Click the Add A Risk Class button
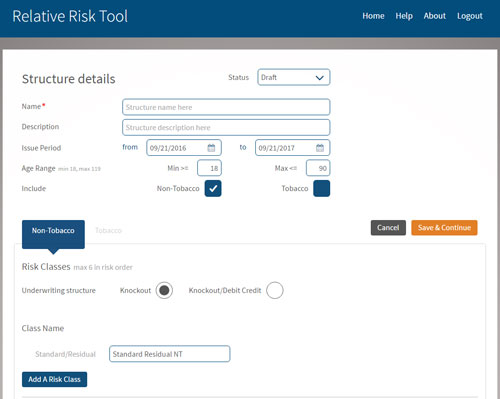The height and width of the screenshot is (399, 500). click(55, 379)
